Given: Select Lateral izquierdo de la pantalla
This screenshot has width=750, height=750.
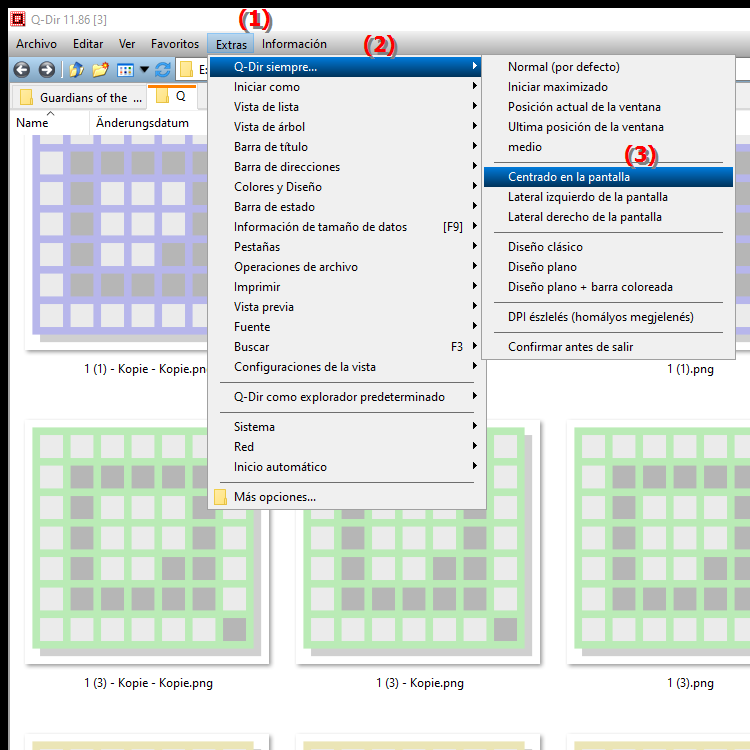Looking at the screenshot, I should [x=608, y=197].
